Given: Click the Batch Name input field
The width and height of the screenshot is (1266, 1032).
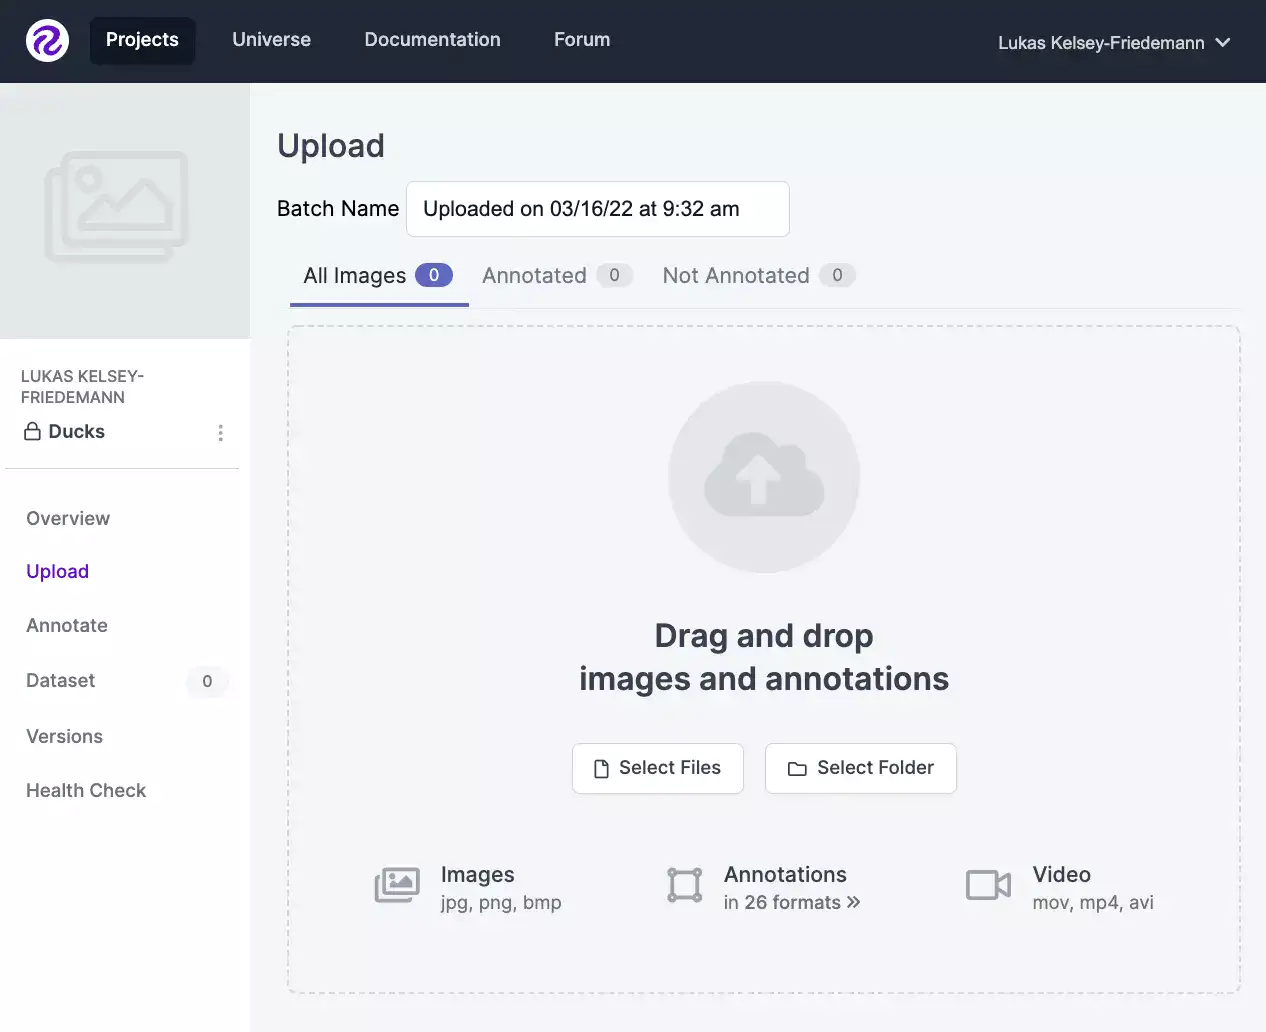Looking at the screenshot, I should (x=598, y=209).
